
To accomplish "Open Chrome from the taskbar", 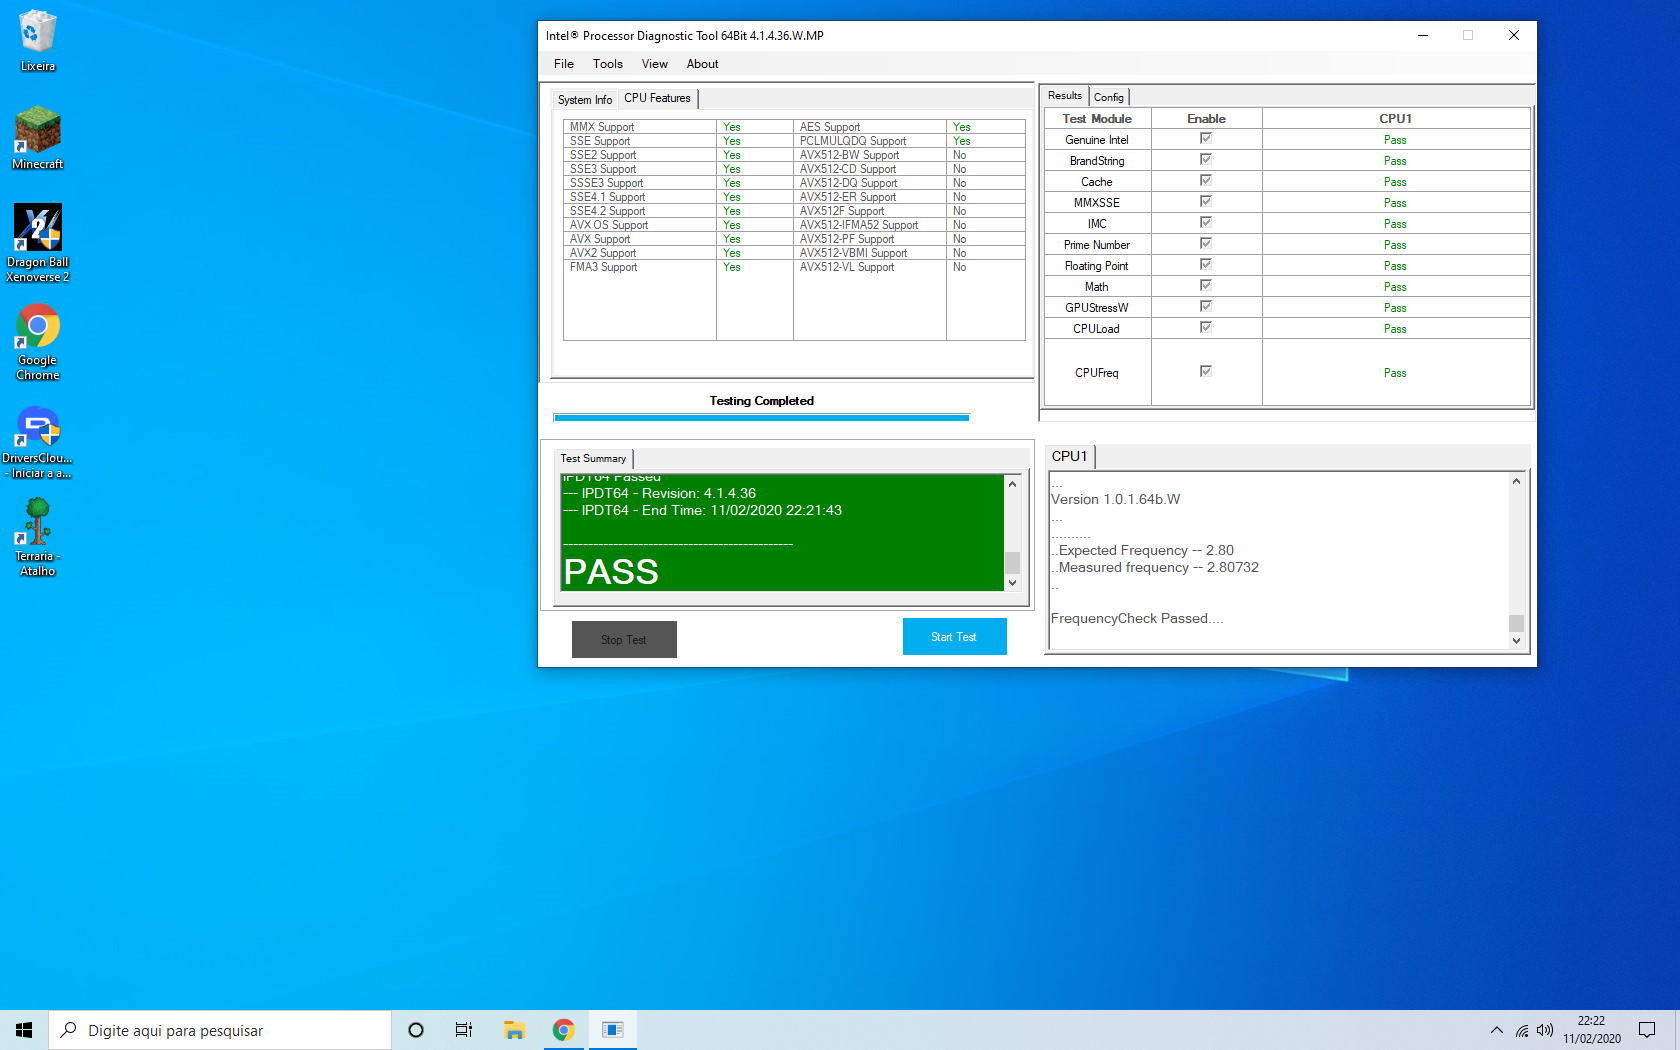I will [x=564, y=1030].
